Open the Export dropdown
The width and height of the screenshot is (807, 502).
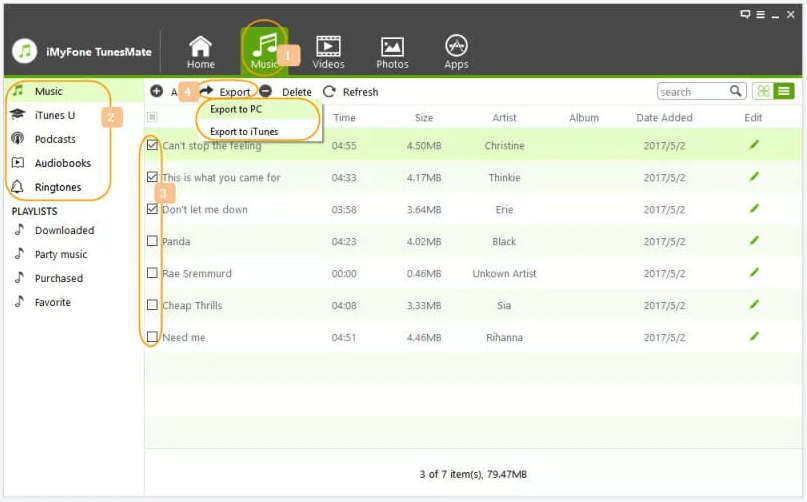[225, 92]
